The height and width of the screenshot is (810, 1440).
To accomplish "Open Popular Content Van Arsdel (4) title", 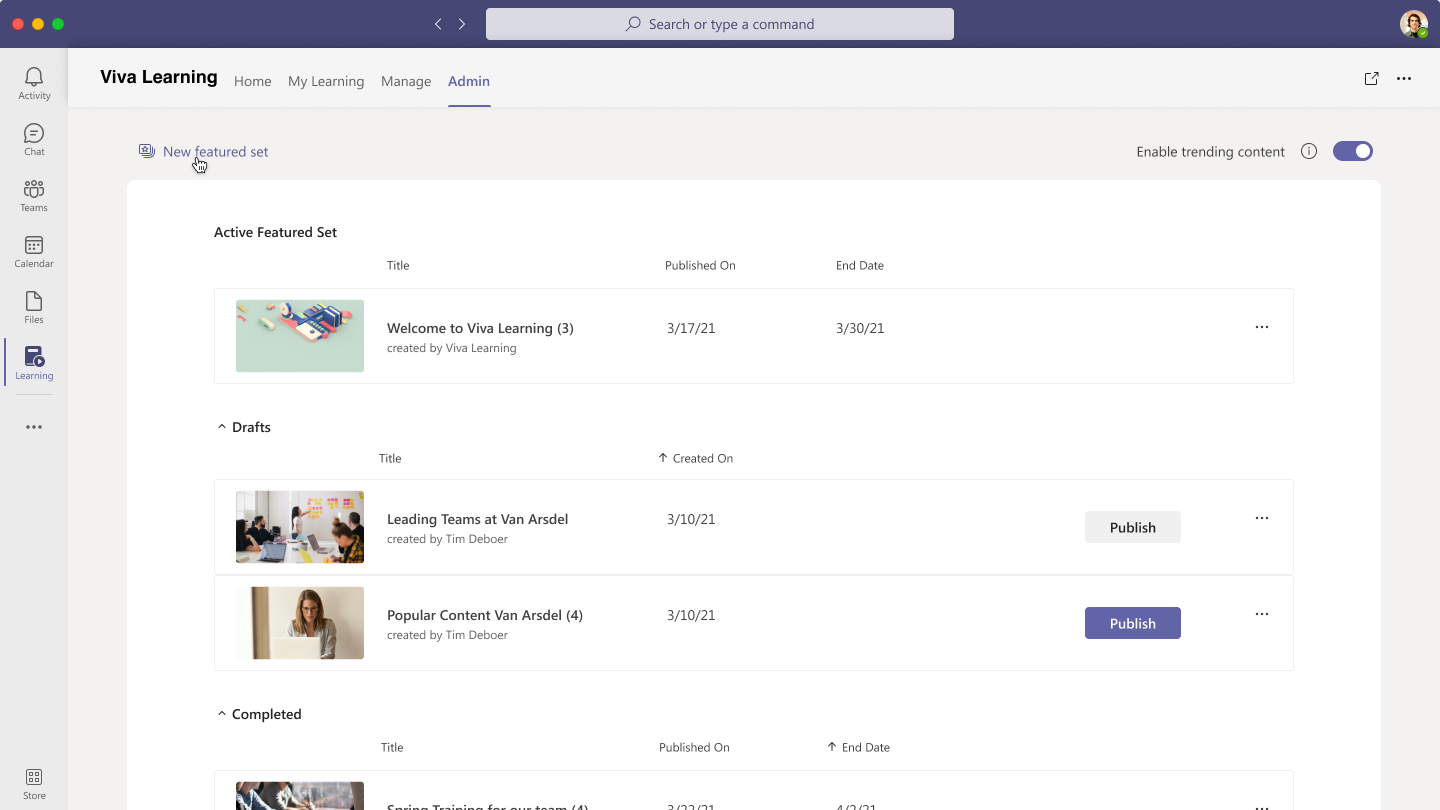I will point(485,615).
